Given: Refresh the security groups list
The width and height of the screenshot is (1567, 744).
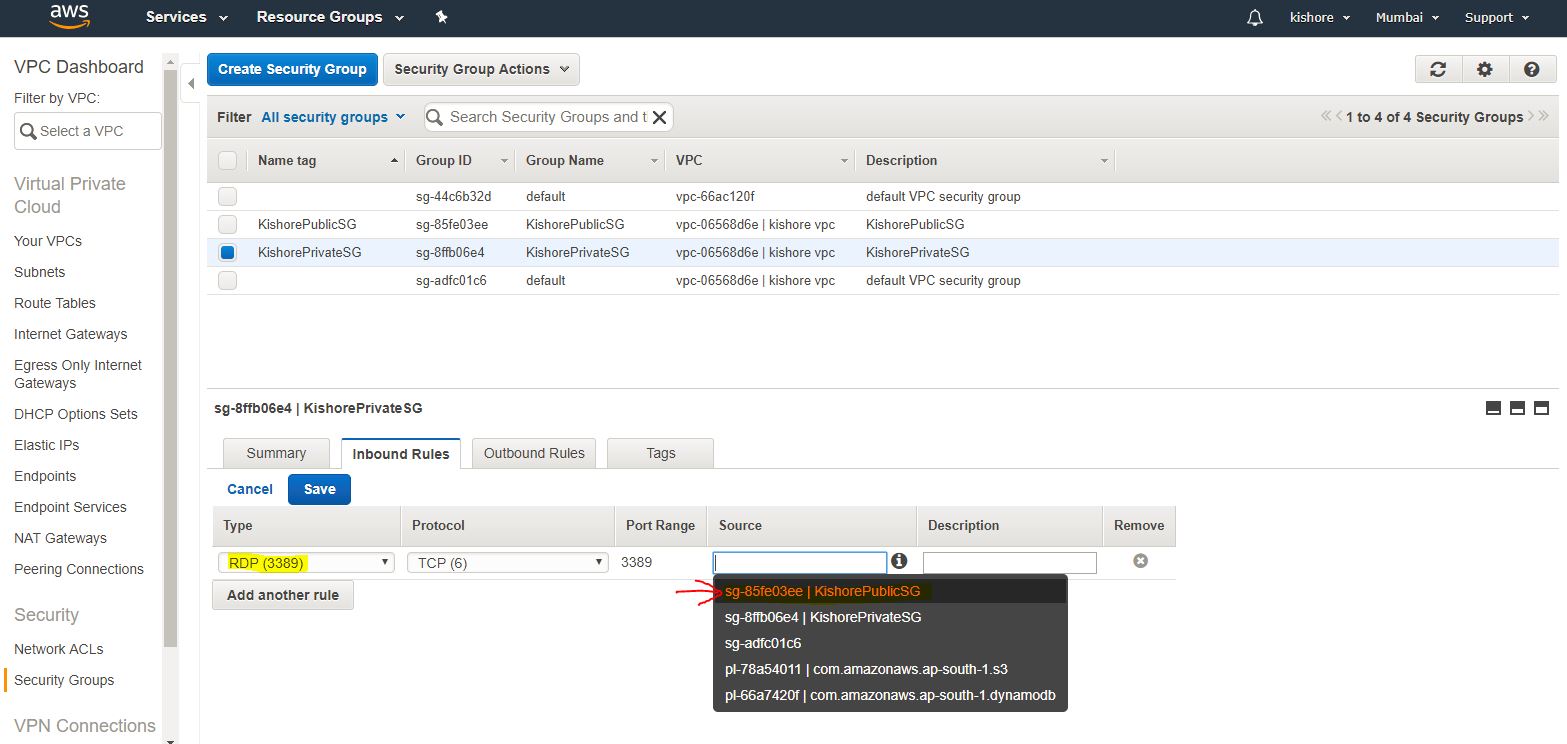Looking at the screenshot, I should pyautogui.click(x=1438, y=69).
